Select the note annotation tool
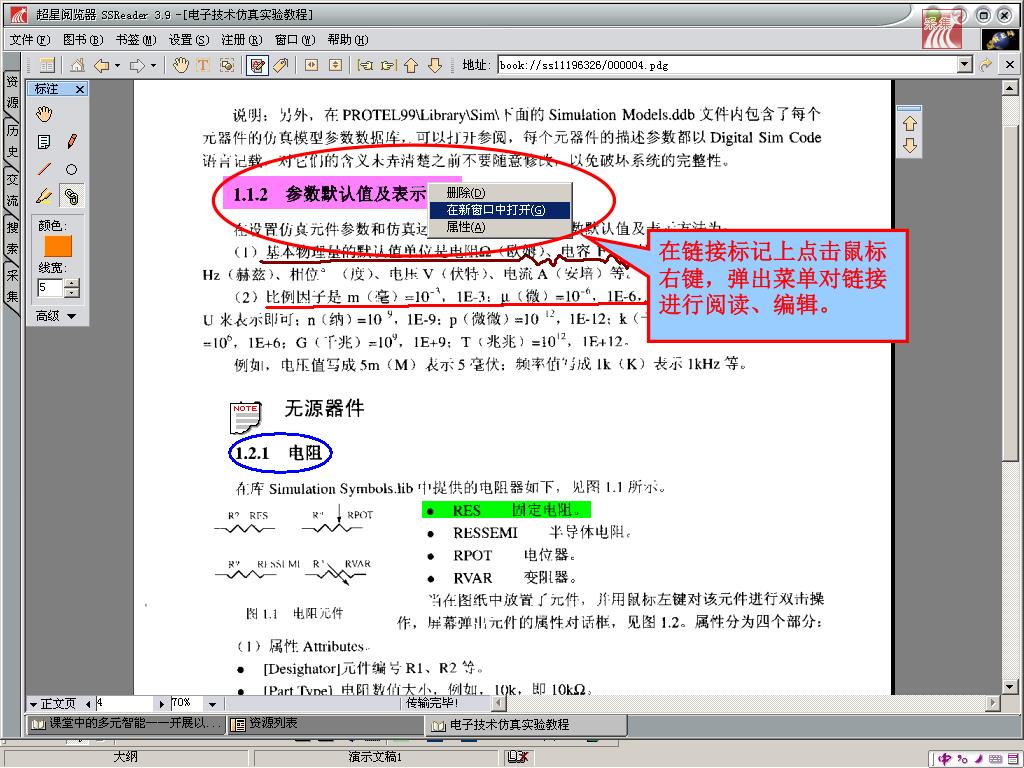Viewport: 1024px width, 768px height. click(x=44, y=142)
